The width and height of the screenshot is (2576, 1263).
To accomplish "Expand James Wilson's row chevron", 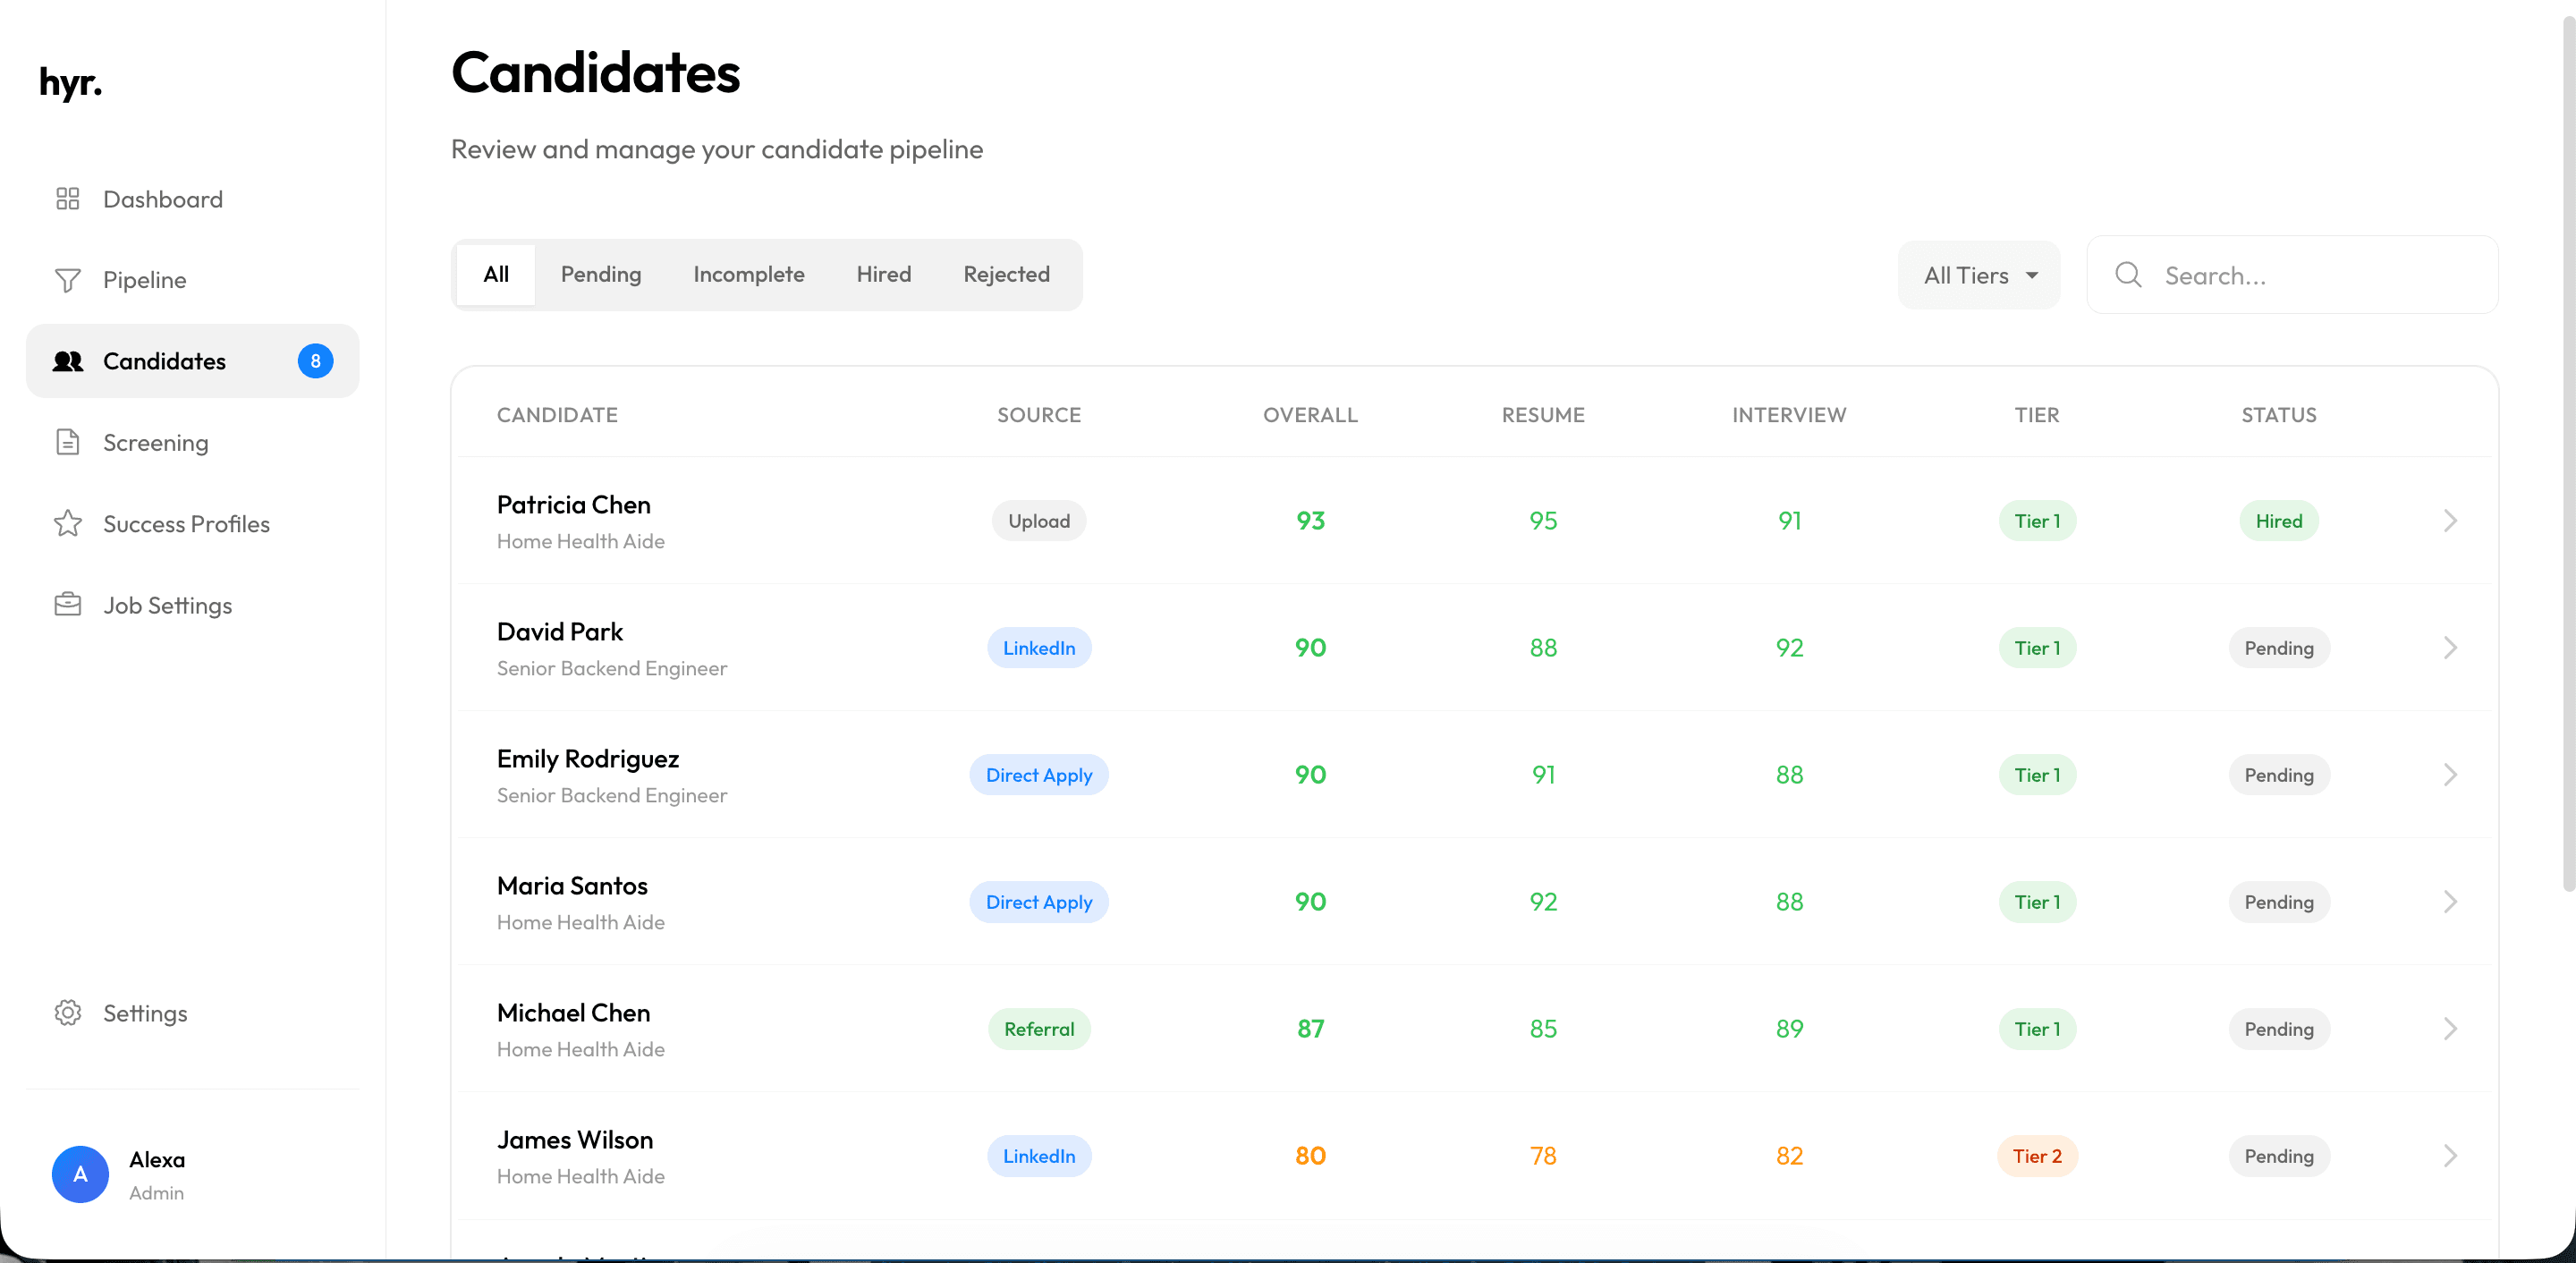I will click(x=2450, y=1156).
